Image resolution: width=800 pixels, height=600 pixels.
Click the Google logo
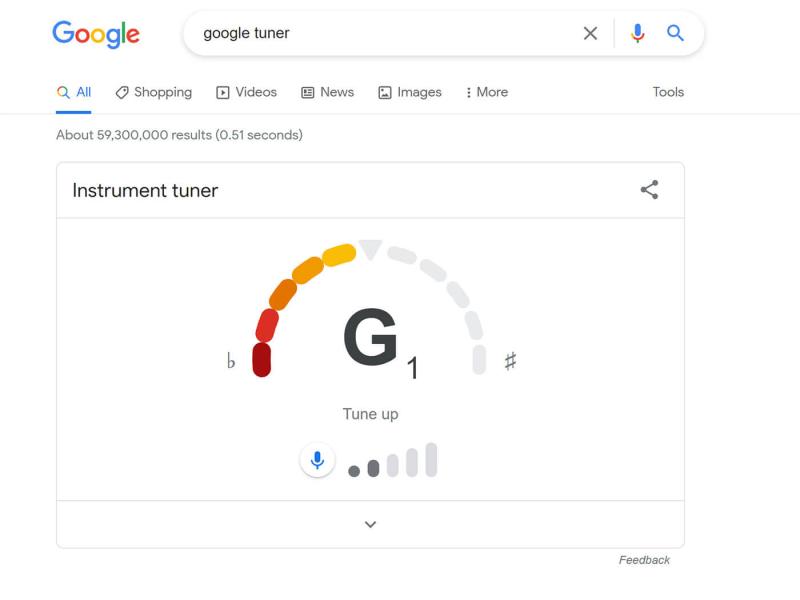(x=96, y=34)
